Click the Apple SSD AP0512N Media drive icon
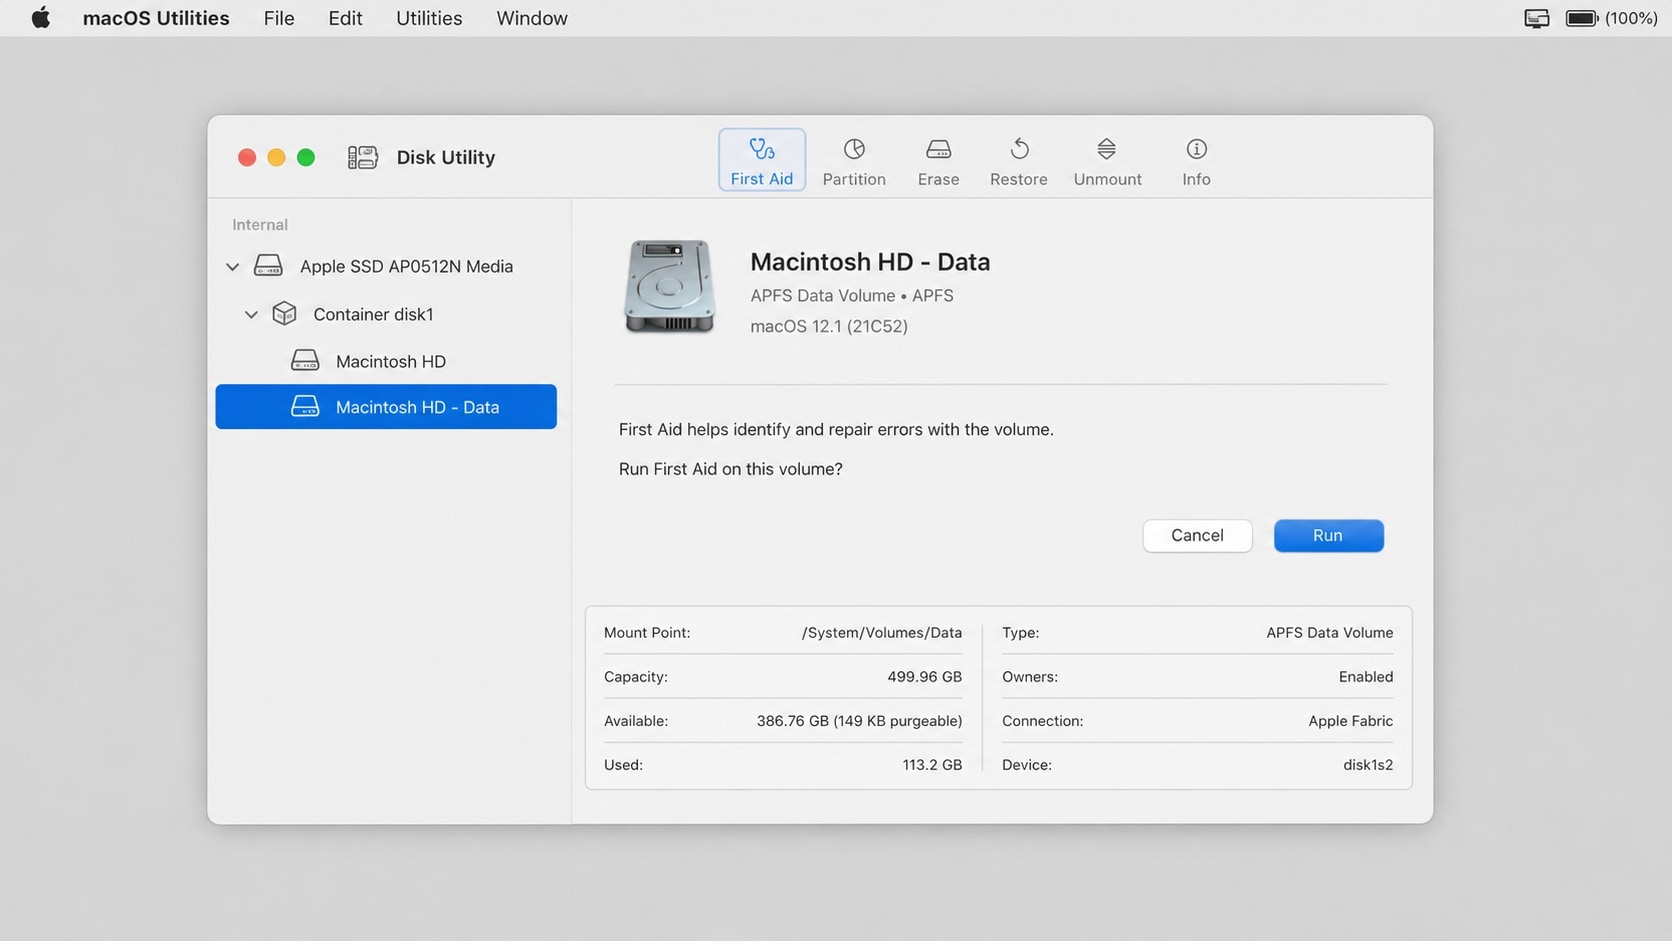The image size is (1672, 941). [268, 266]
